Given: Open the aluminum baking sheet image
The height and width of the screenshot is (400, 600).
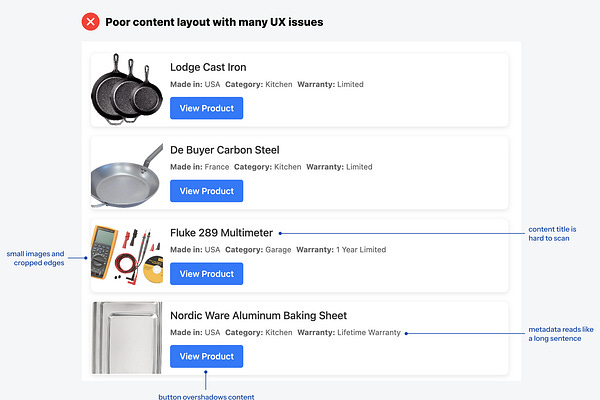Looking at the screenshot, I should pyautogui.click(x=126, y=338).
